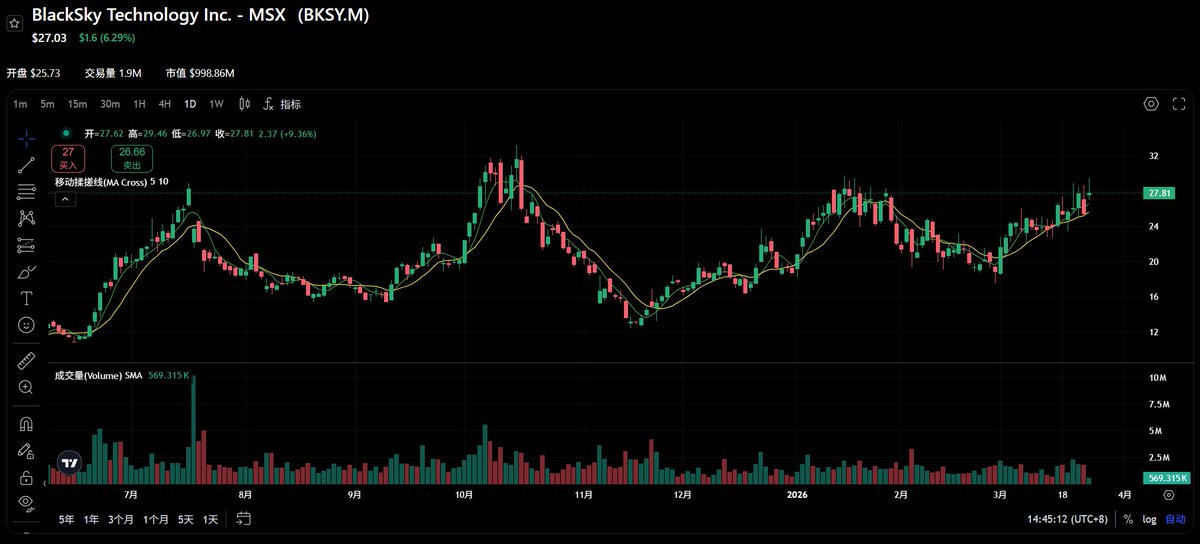Select the ruler measure tool
This screenshot has height=544, width=1200.
click(x=26, y=360)
